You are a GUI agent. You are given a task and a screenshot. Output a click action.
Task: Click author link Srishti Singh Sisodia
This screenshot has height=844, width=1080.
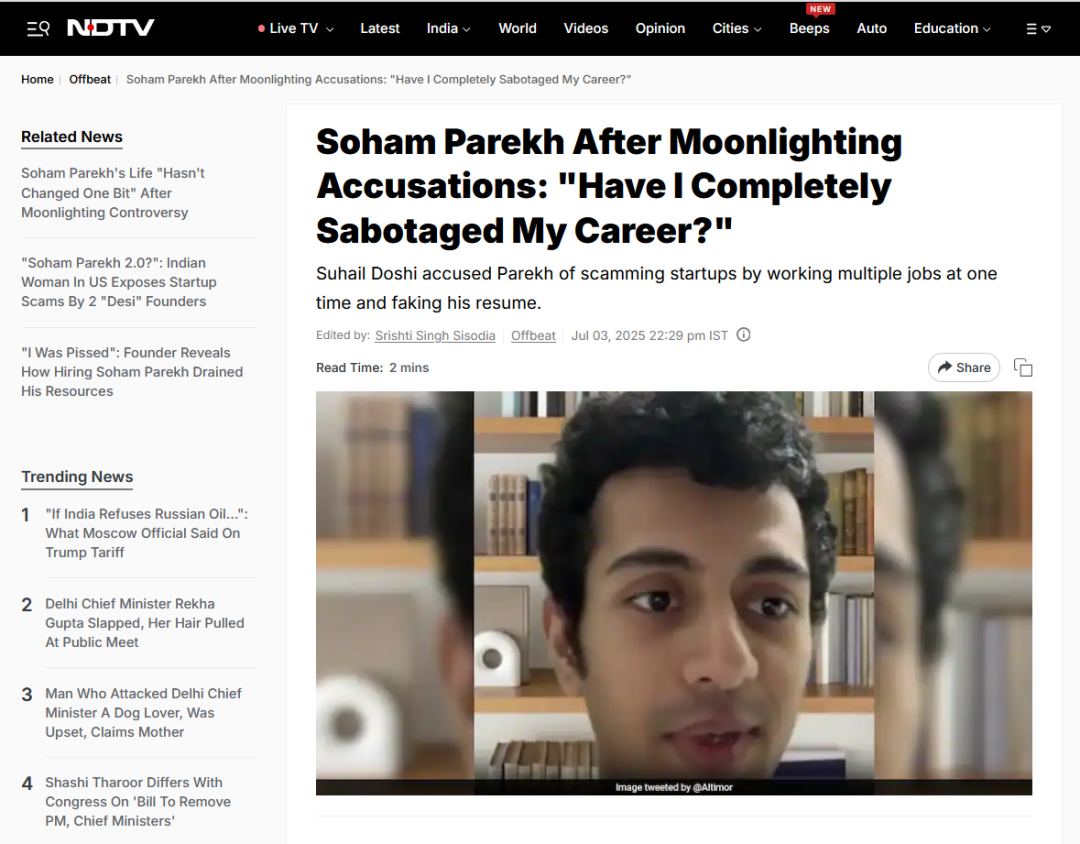coord(435,336)
